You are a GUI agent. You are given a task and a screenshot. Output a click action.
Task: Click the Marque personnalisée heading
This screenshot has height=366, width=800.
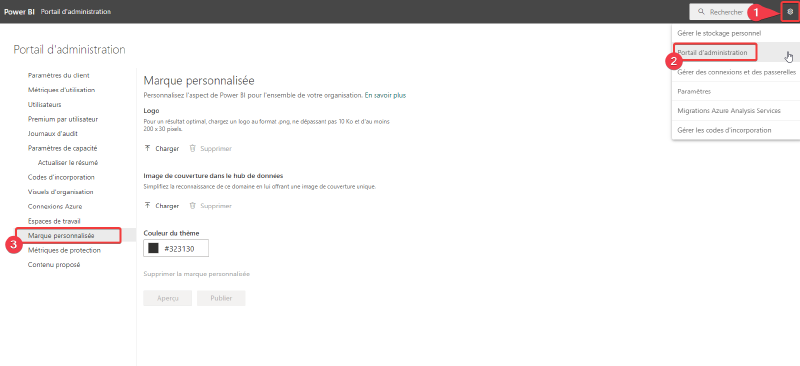(199, 81)
